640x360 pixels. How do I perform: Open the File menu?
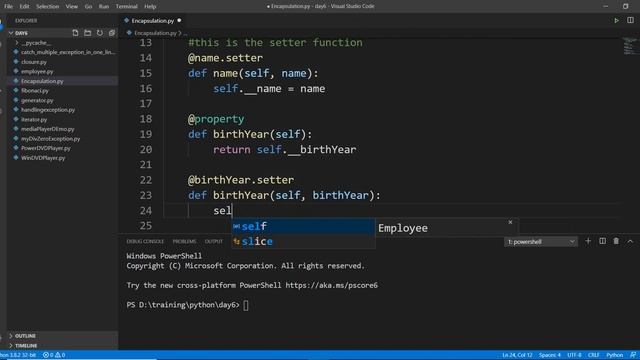click(8, 6)
